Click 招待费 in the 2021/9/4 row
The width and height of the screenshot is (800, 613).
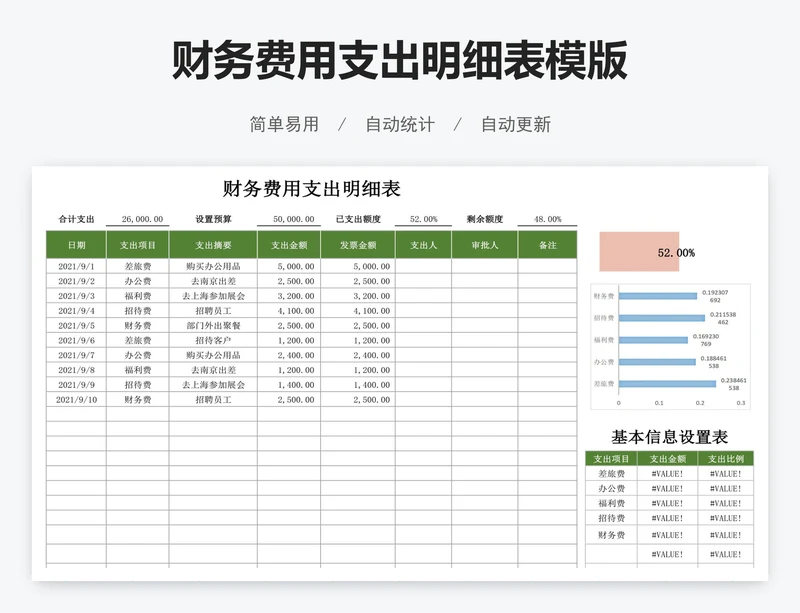[x=138, y=311]
